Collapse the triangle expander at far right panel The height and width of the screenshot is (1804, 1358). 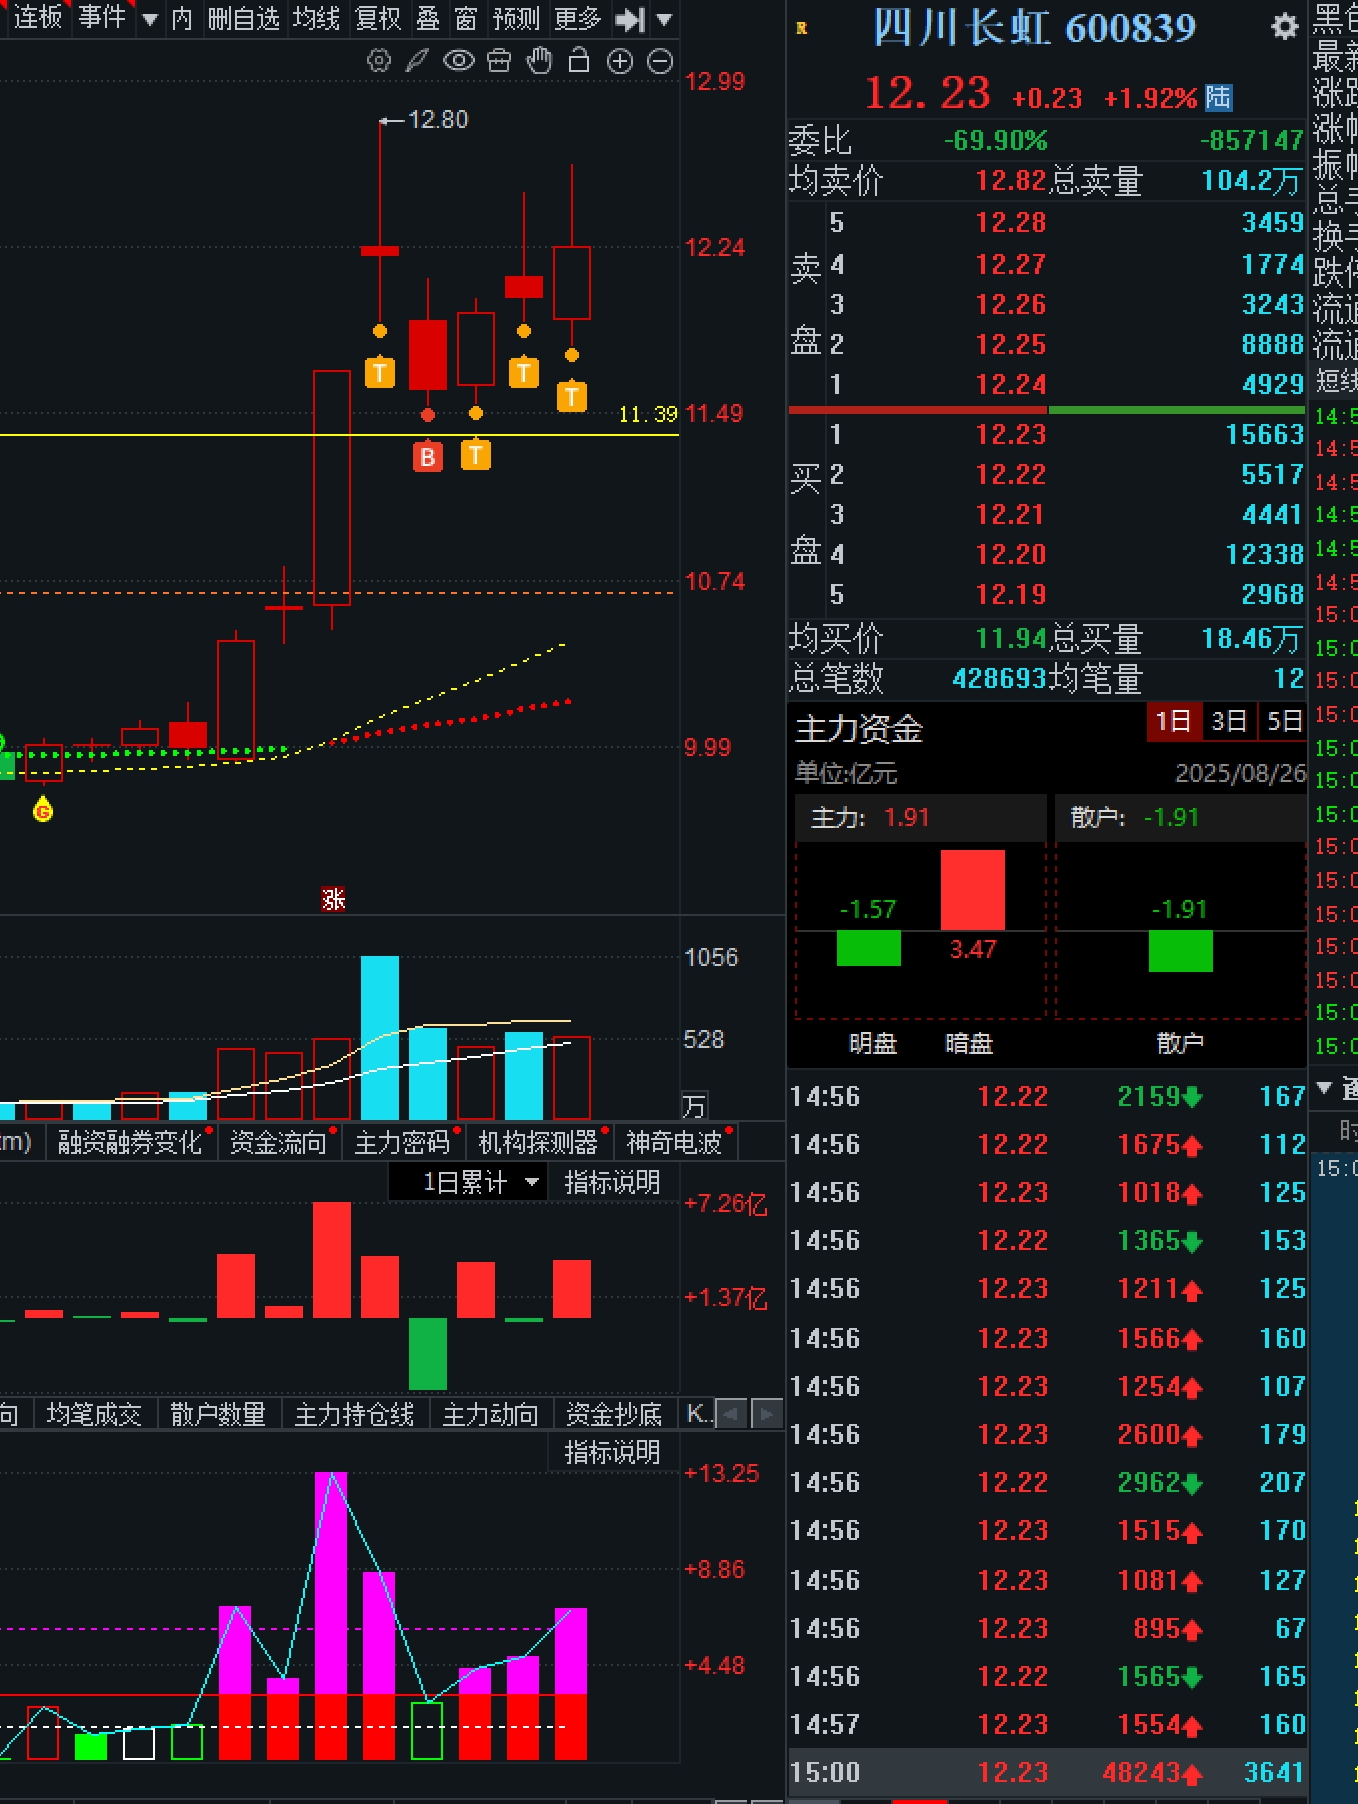tap(1325, 1087)
